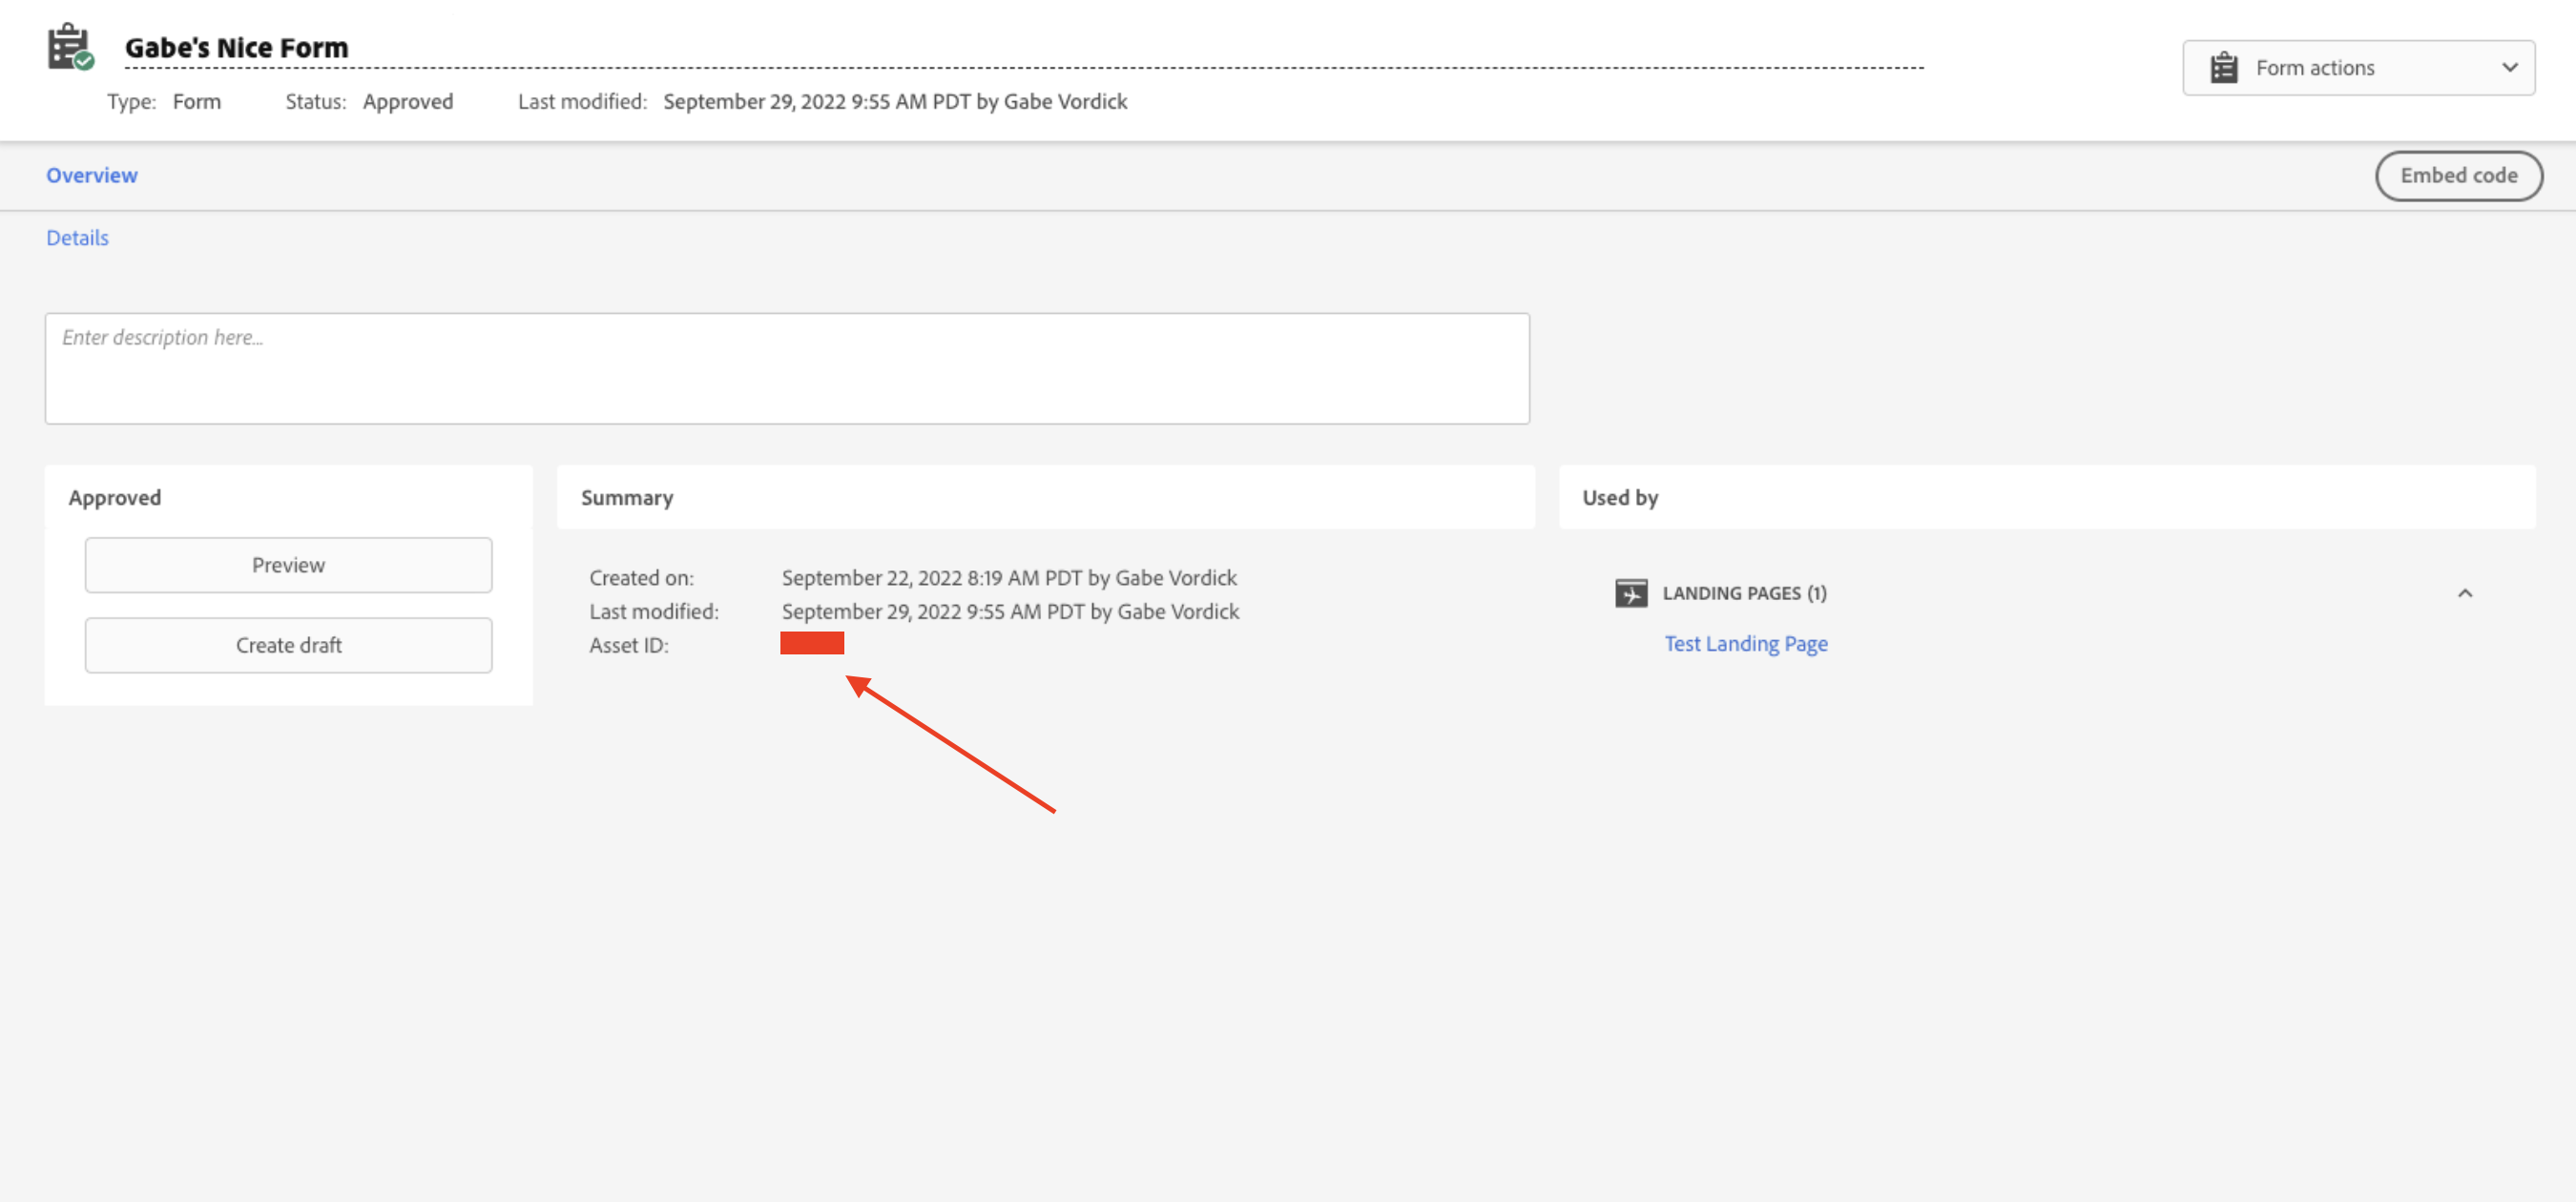Collapse the Landing Pages section chevron
The height and width of the screenshot is (1202, 2576).
click(2465, 593)
